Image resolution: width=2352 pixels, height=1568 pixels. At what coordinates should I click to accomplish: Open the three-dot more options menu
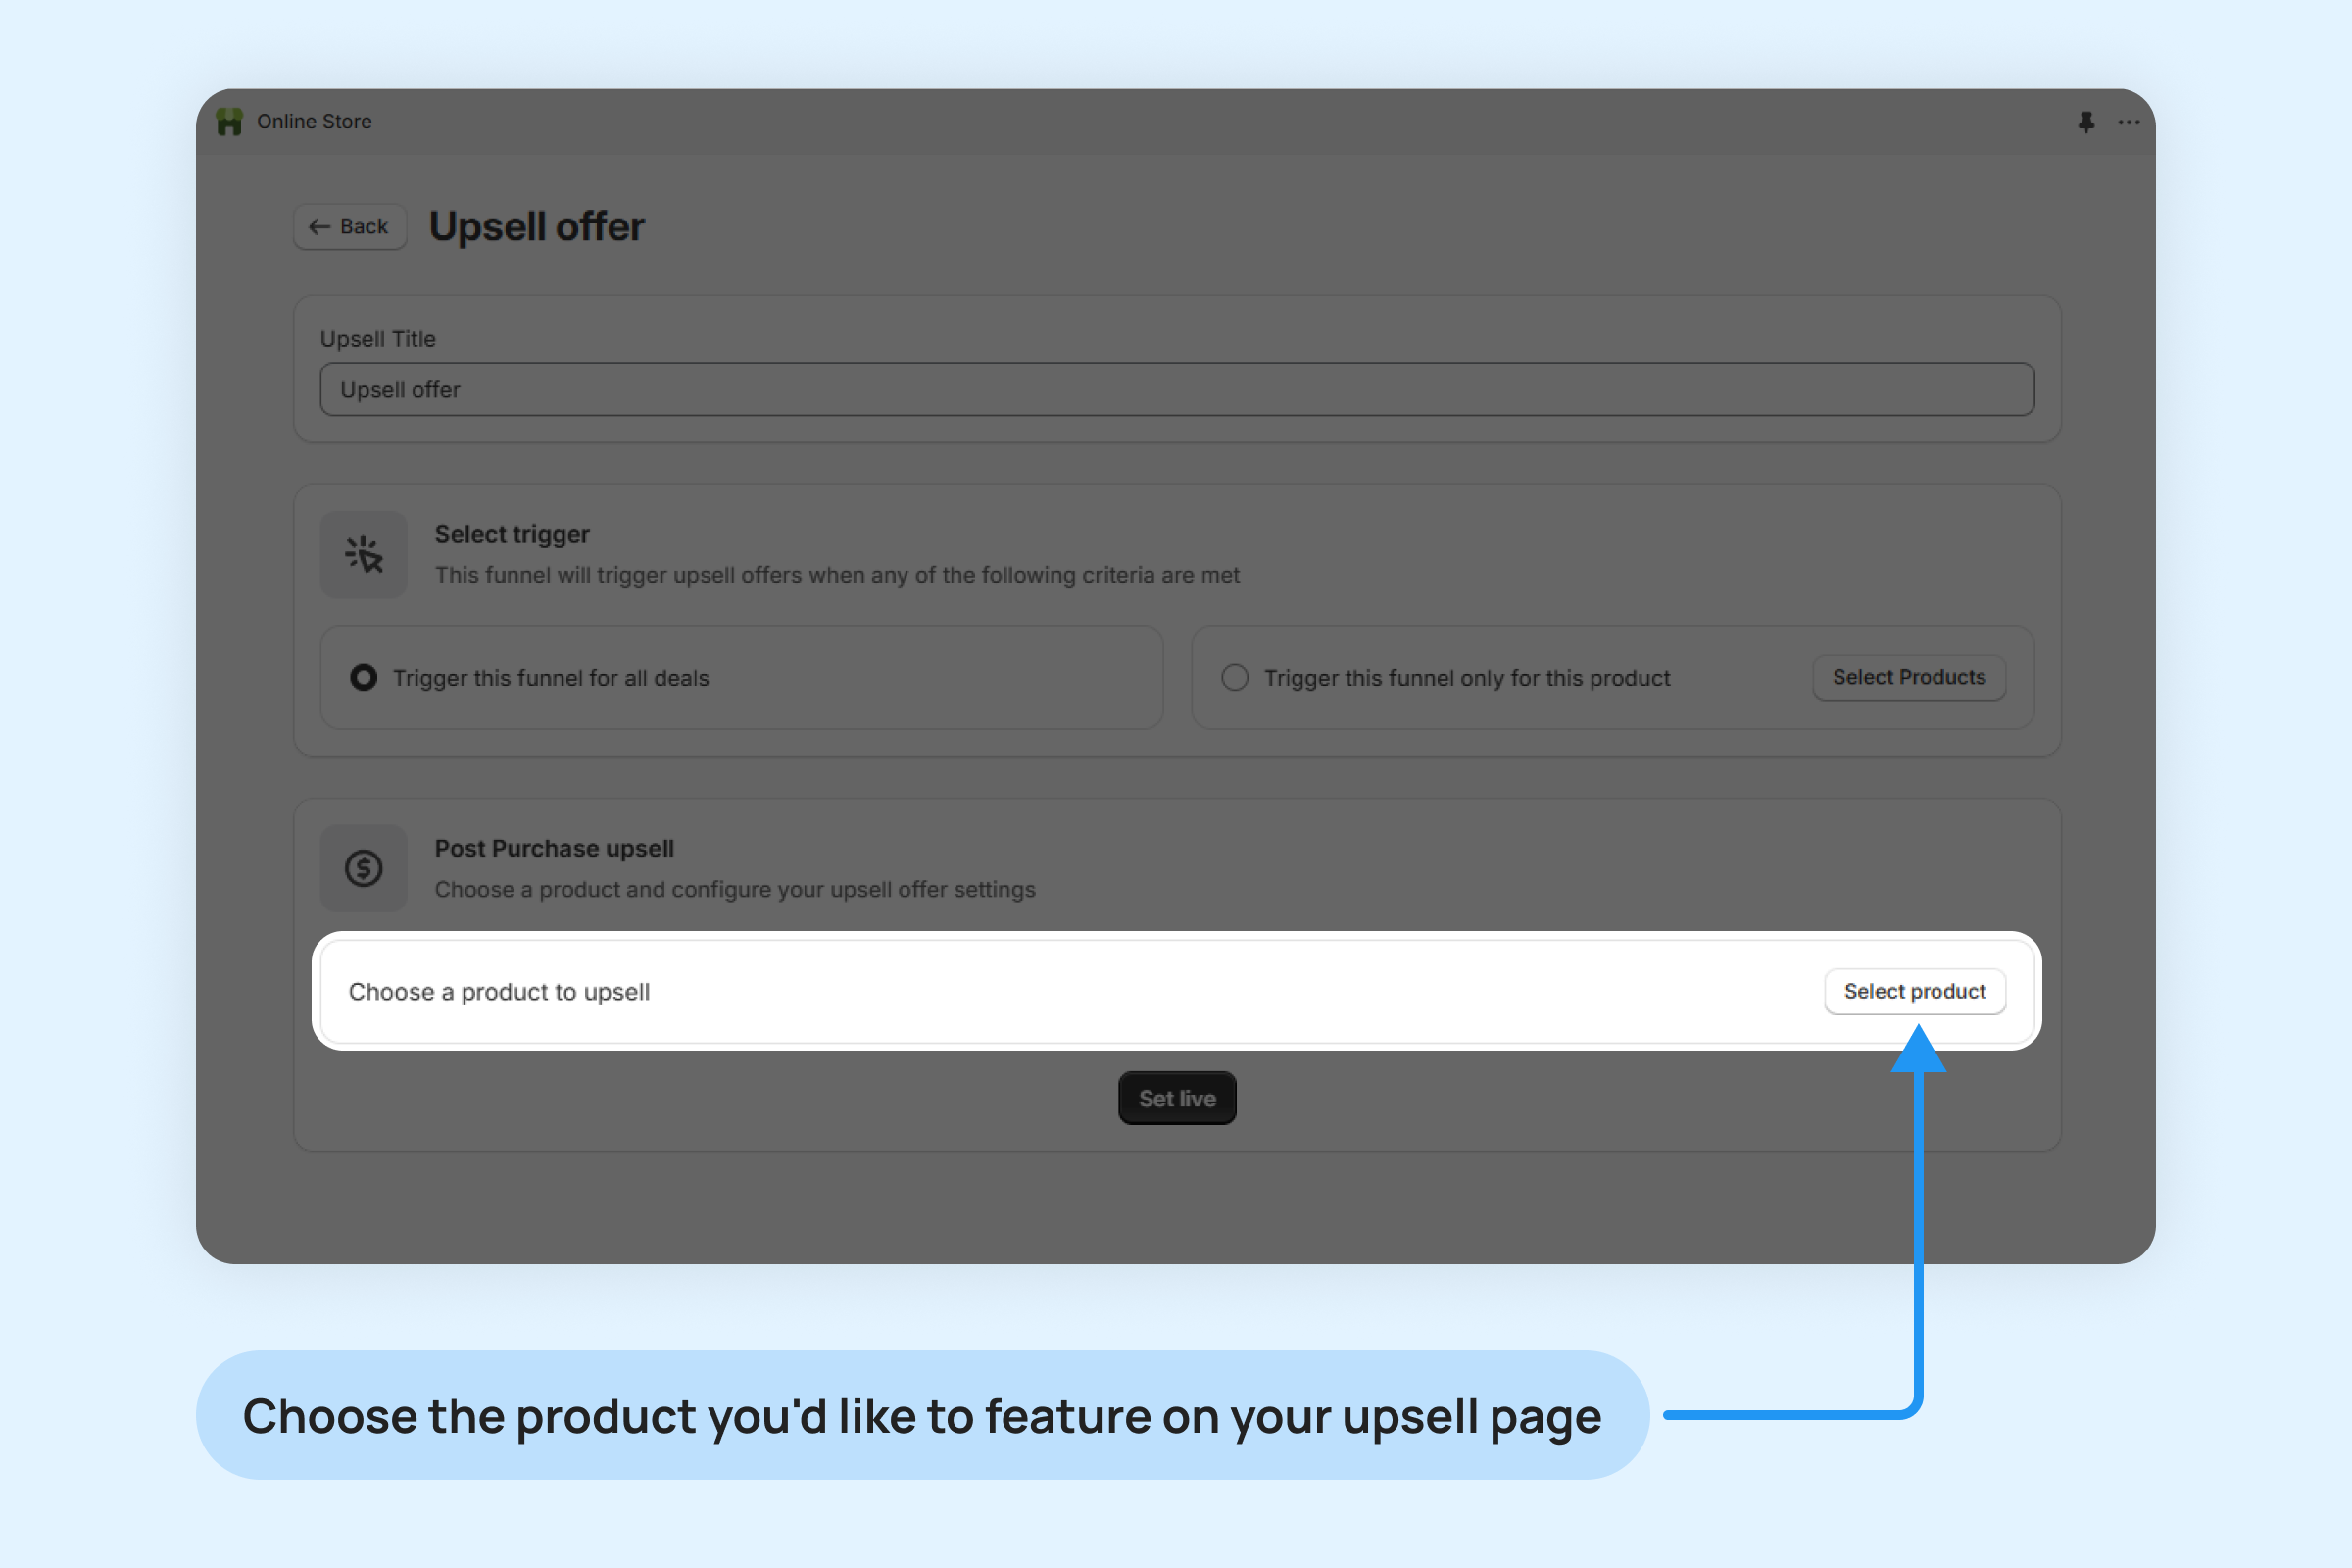2128,122
